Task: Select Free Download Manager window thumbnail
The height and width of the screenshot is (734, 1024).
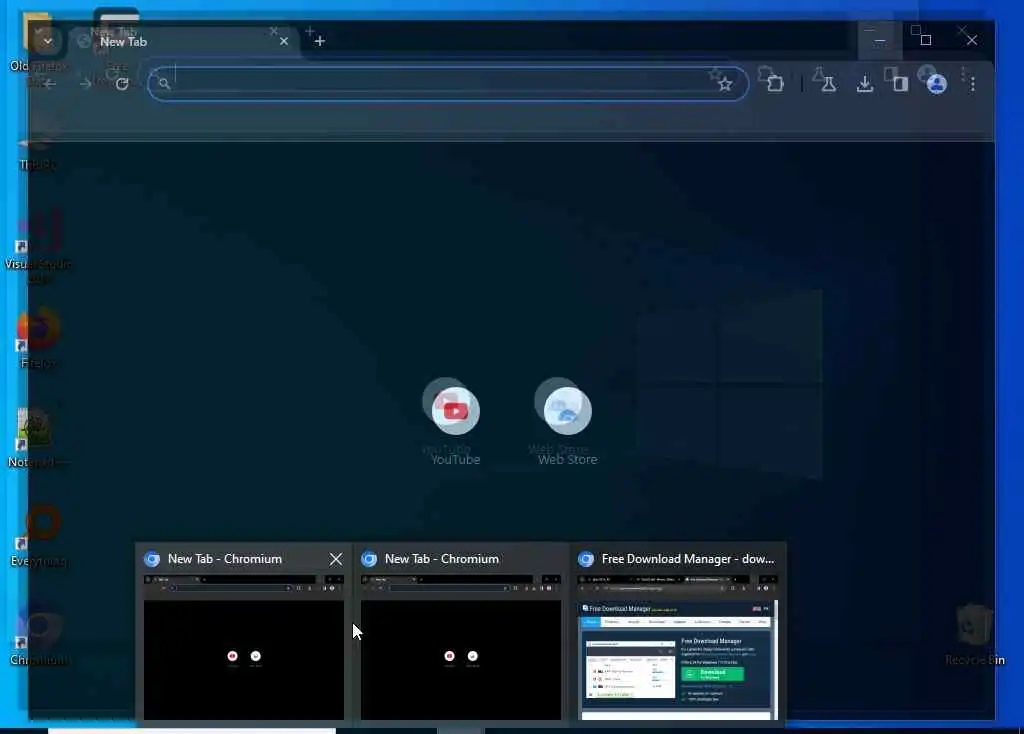Action: [x=677, y=647]
